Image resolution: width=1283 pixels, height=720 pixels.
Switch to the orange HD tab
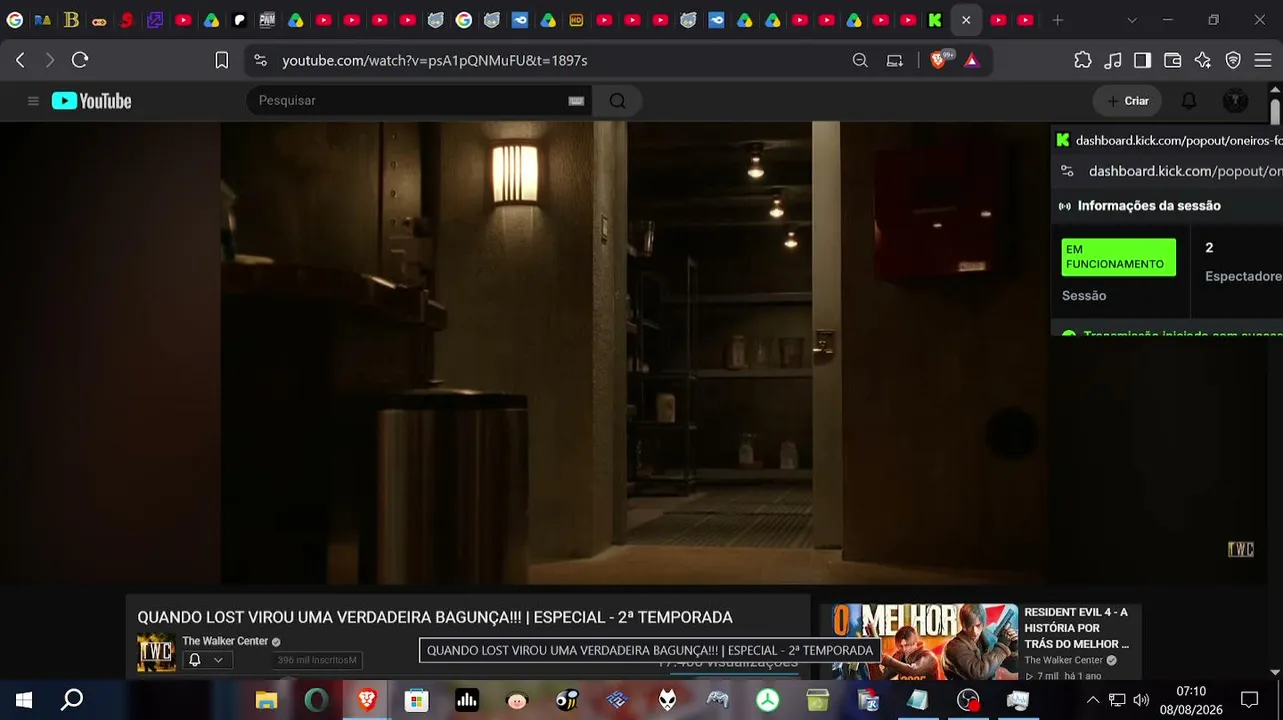pyautogui.click(x=576, y=20)
